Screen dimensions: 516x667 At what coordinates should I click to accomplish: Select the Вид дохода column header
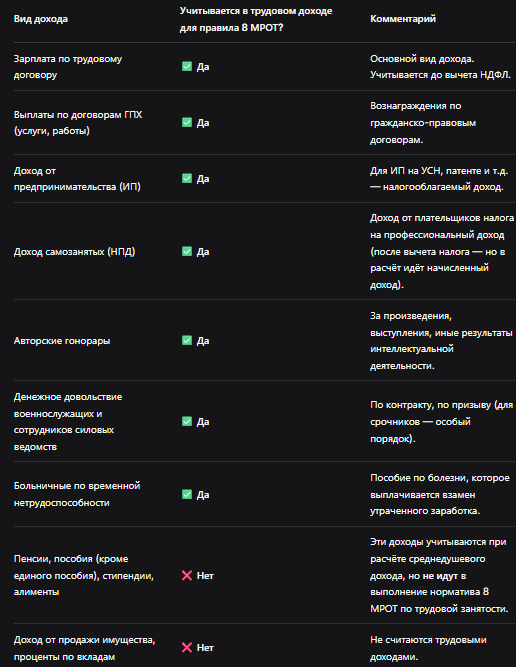[x=40, y=19]
